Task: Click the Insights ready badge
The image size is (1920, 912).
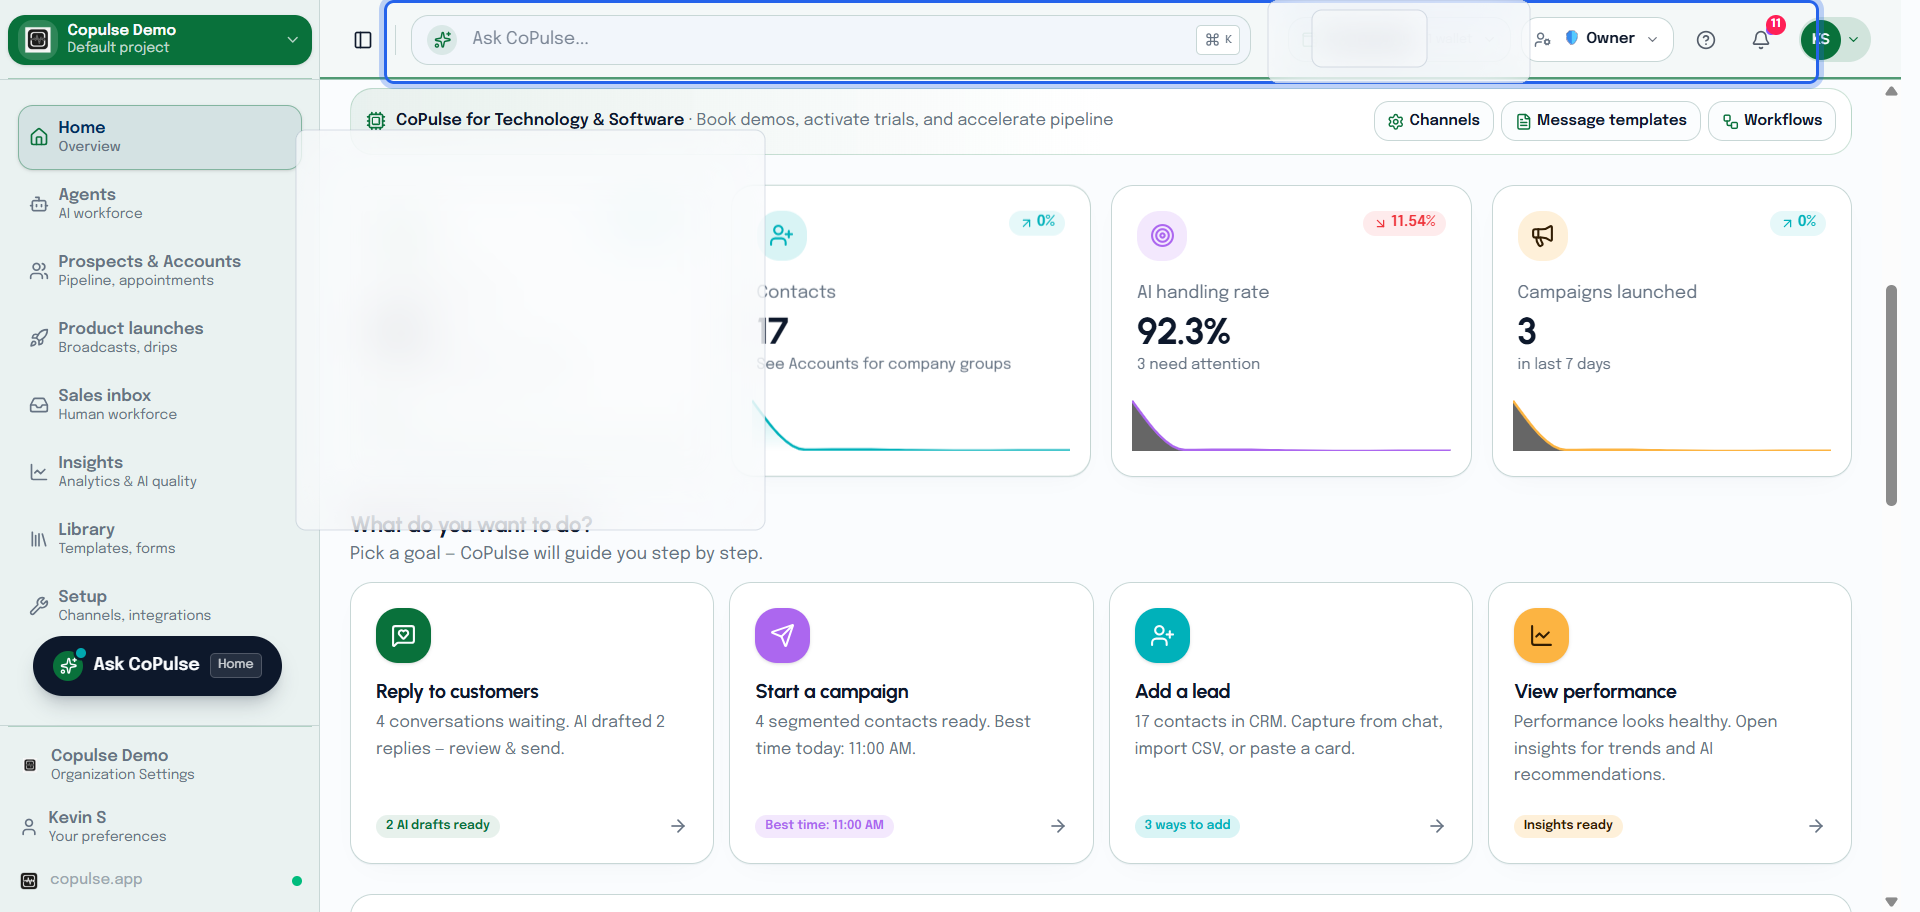Action: [x=1568, y=825]
